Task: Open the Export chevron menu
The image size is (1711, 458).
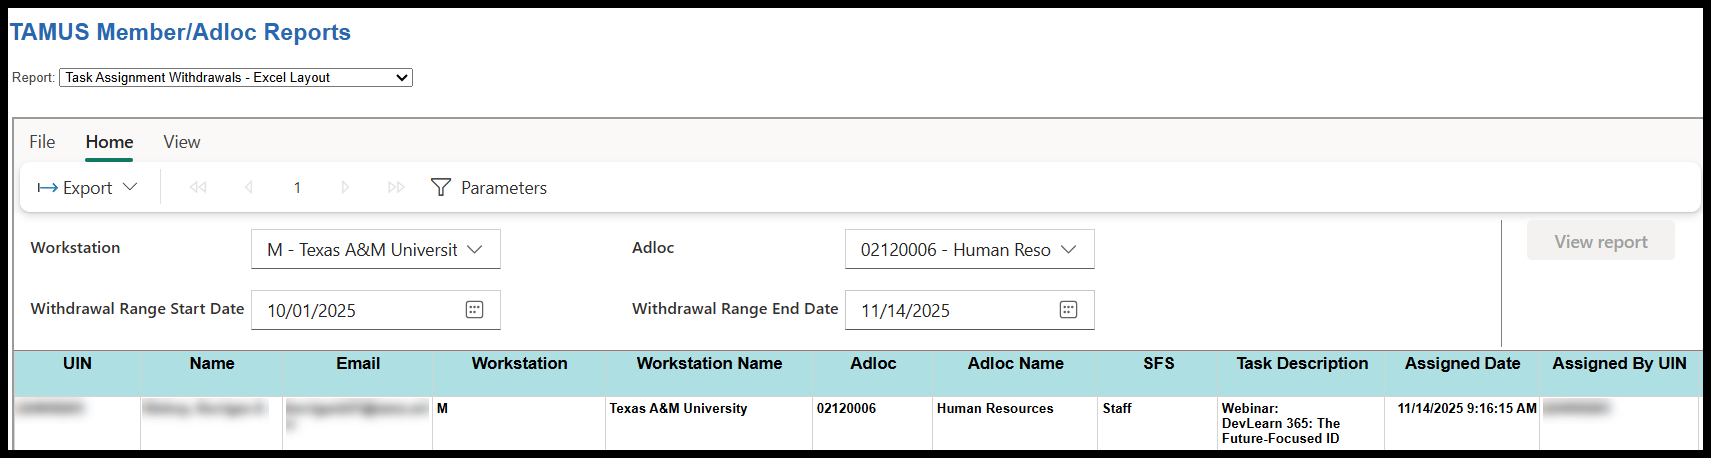Action: click(x=130, y=187)
